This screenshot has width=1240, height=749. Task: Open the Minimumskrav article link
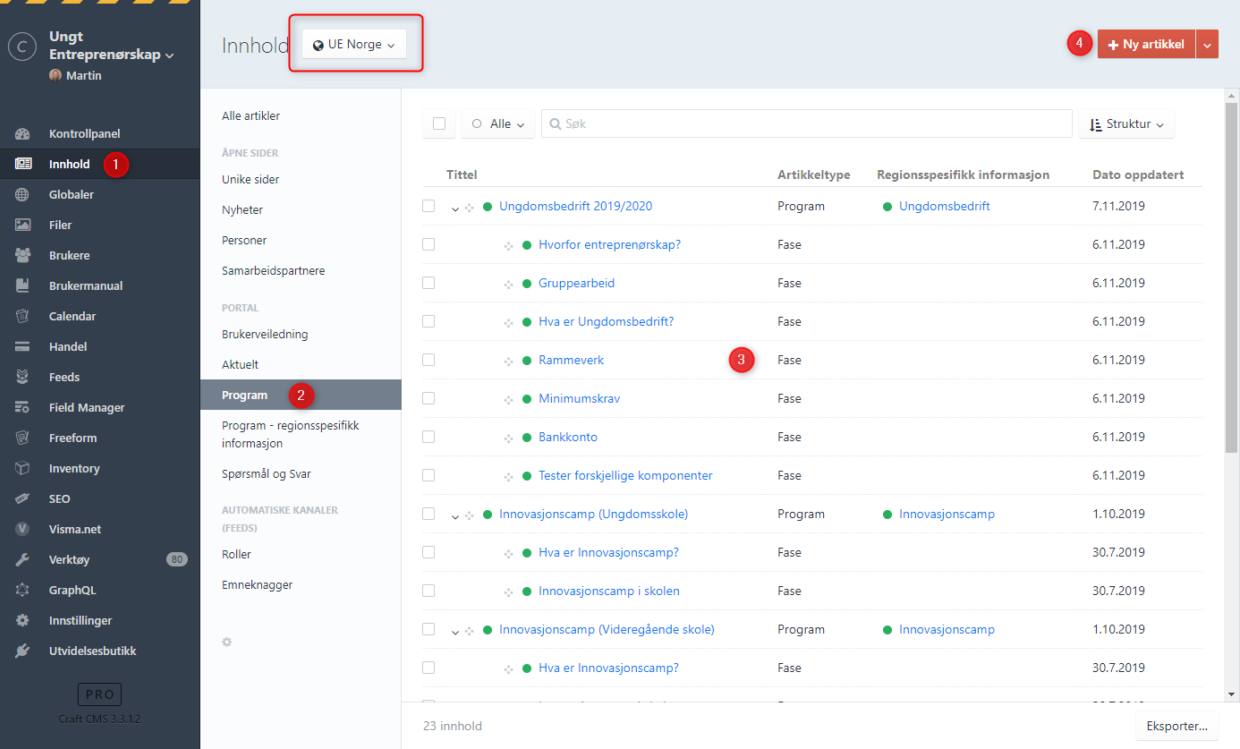[579, 399]
